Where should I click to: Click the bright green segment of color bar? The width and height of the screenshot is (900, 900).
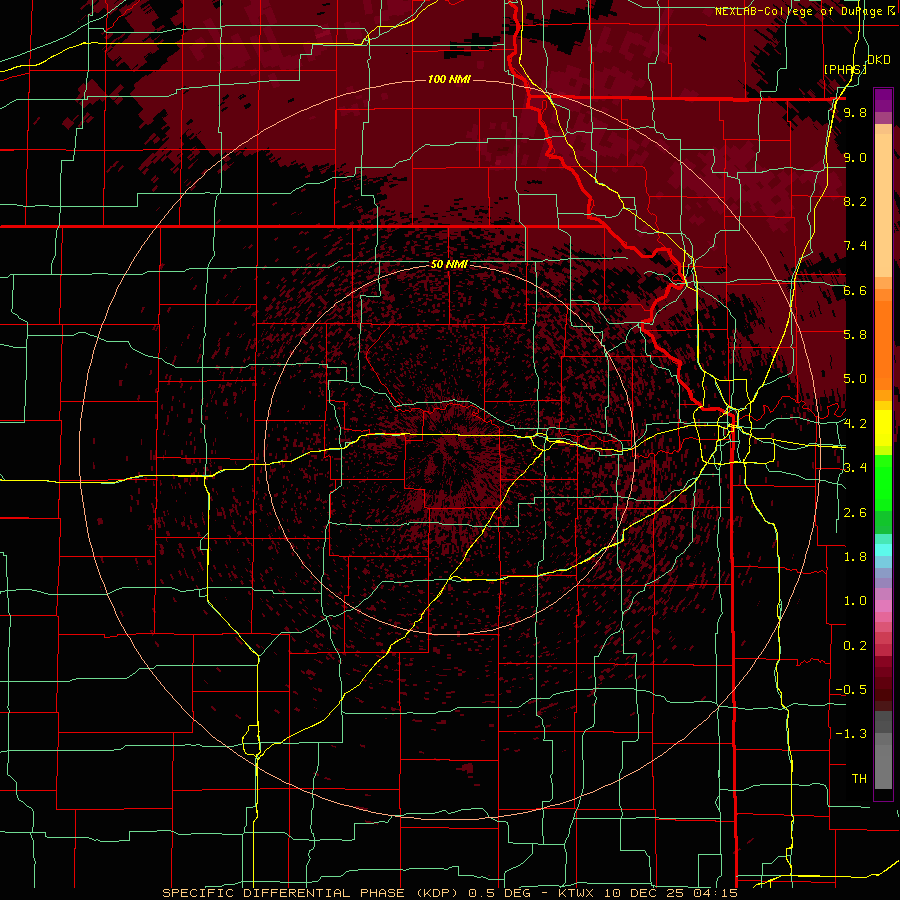883,482
